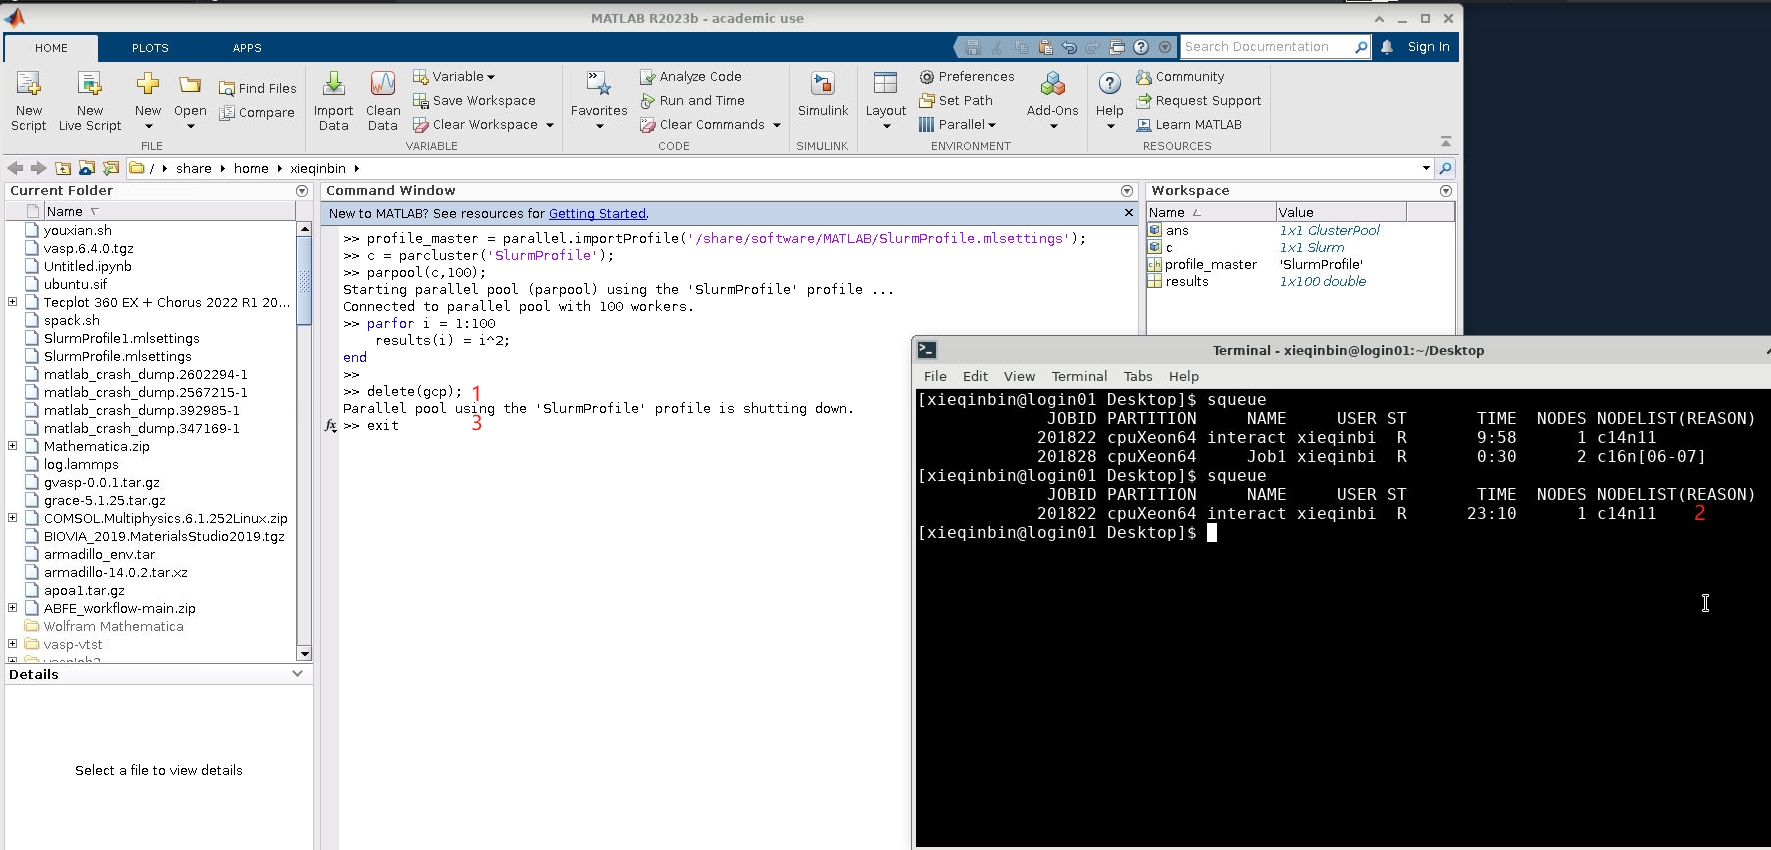
Task: Click Learn MATLAB
Action: tap(1189, 124)
